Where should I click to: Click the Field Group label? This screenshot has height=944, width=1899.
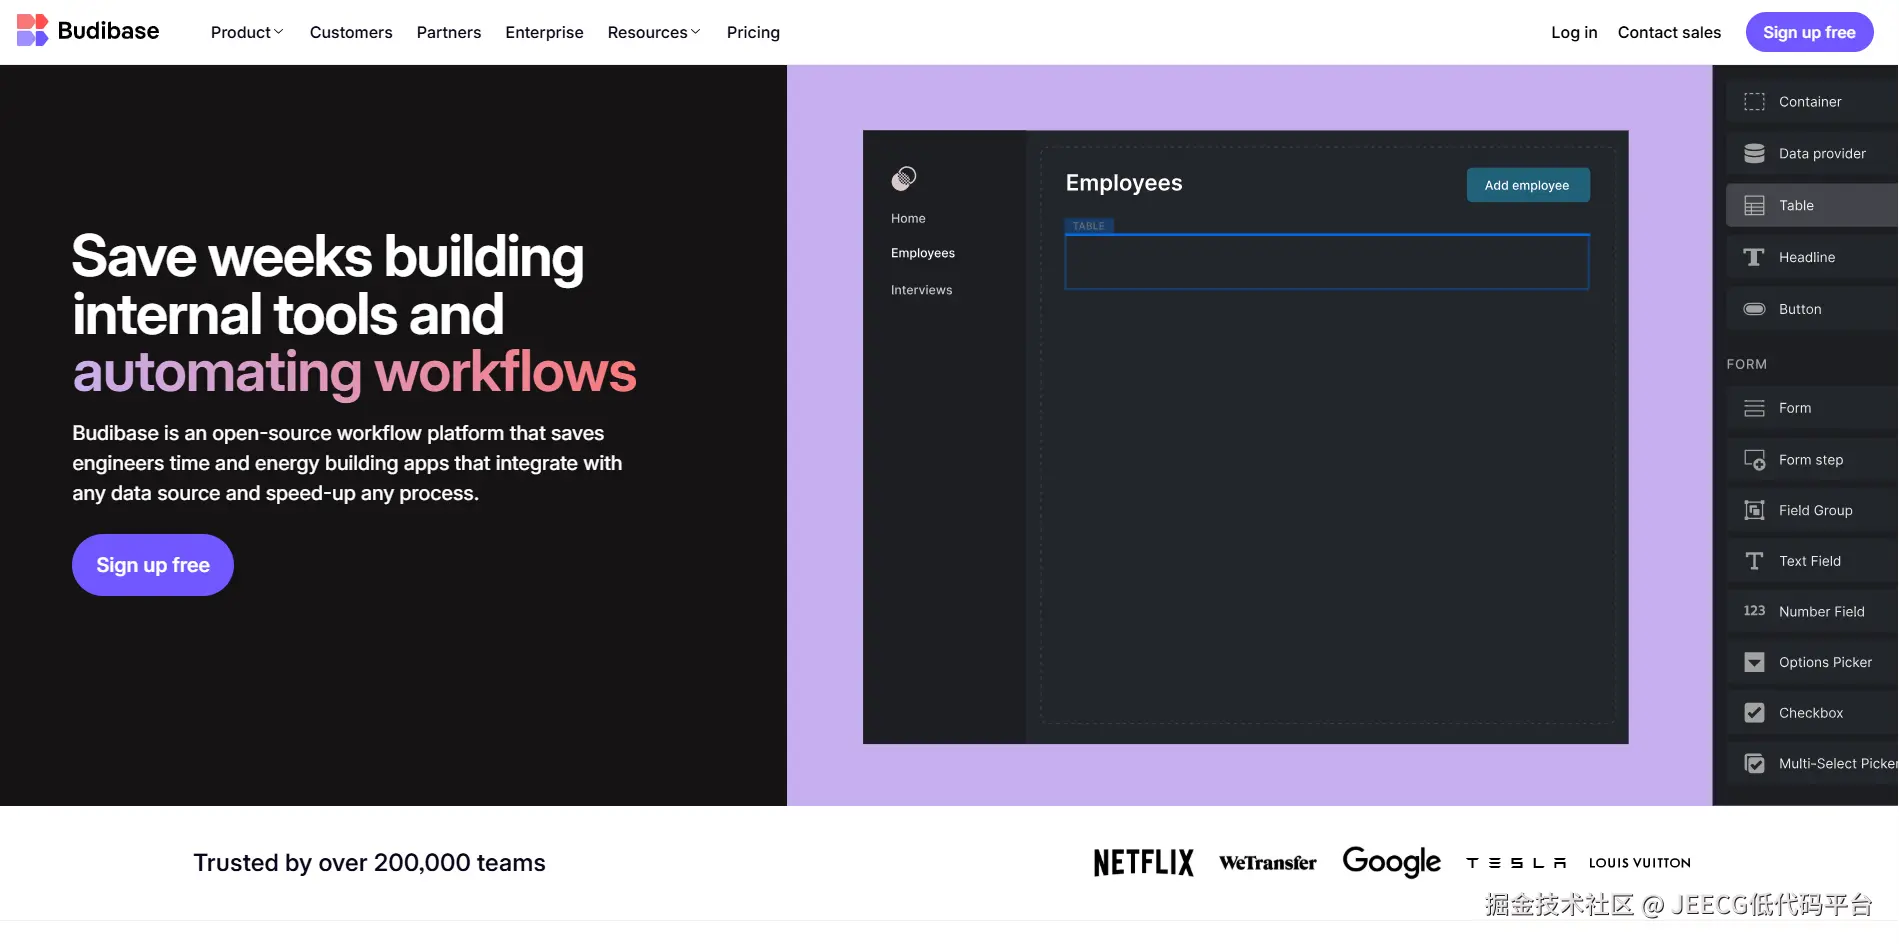[x=1816, y=510]
